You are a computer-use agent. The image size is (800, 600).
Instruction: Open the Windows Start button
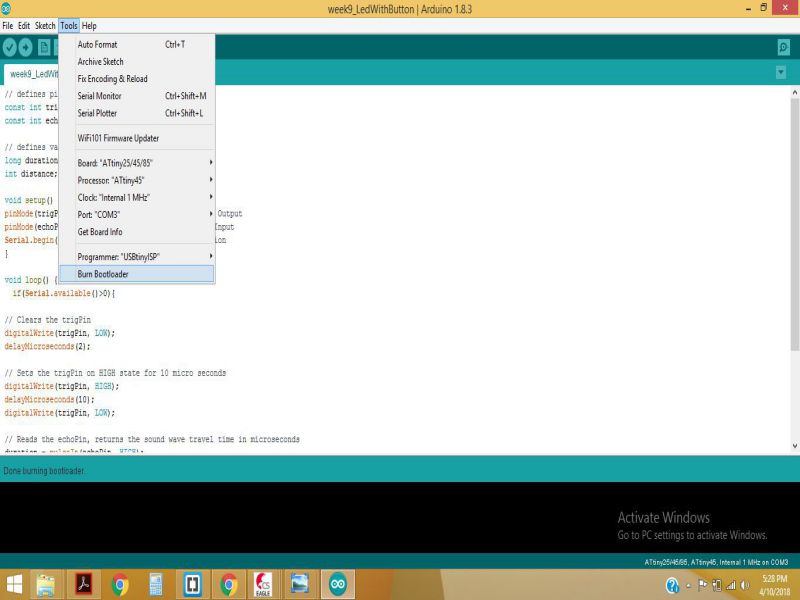click(x=14, y=585)
